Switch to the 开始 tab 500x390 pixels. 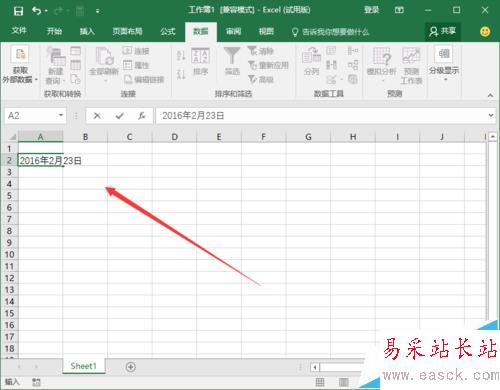pos(54,31)
